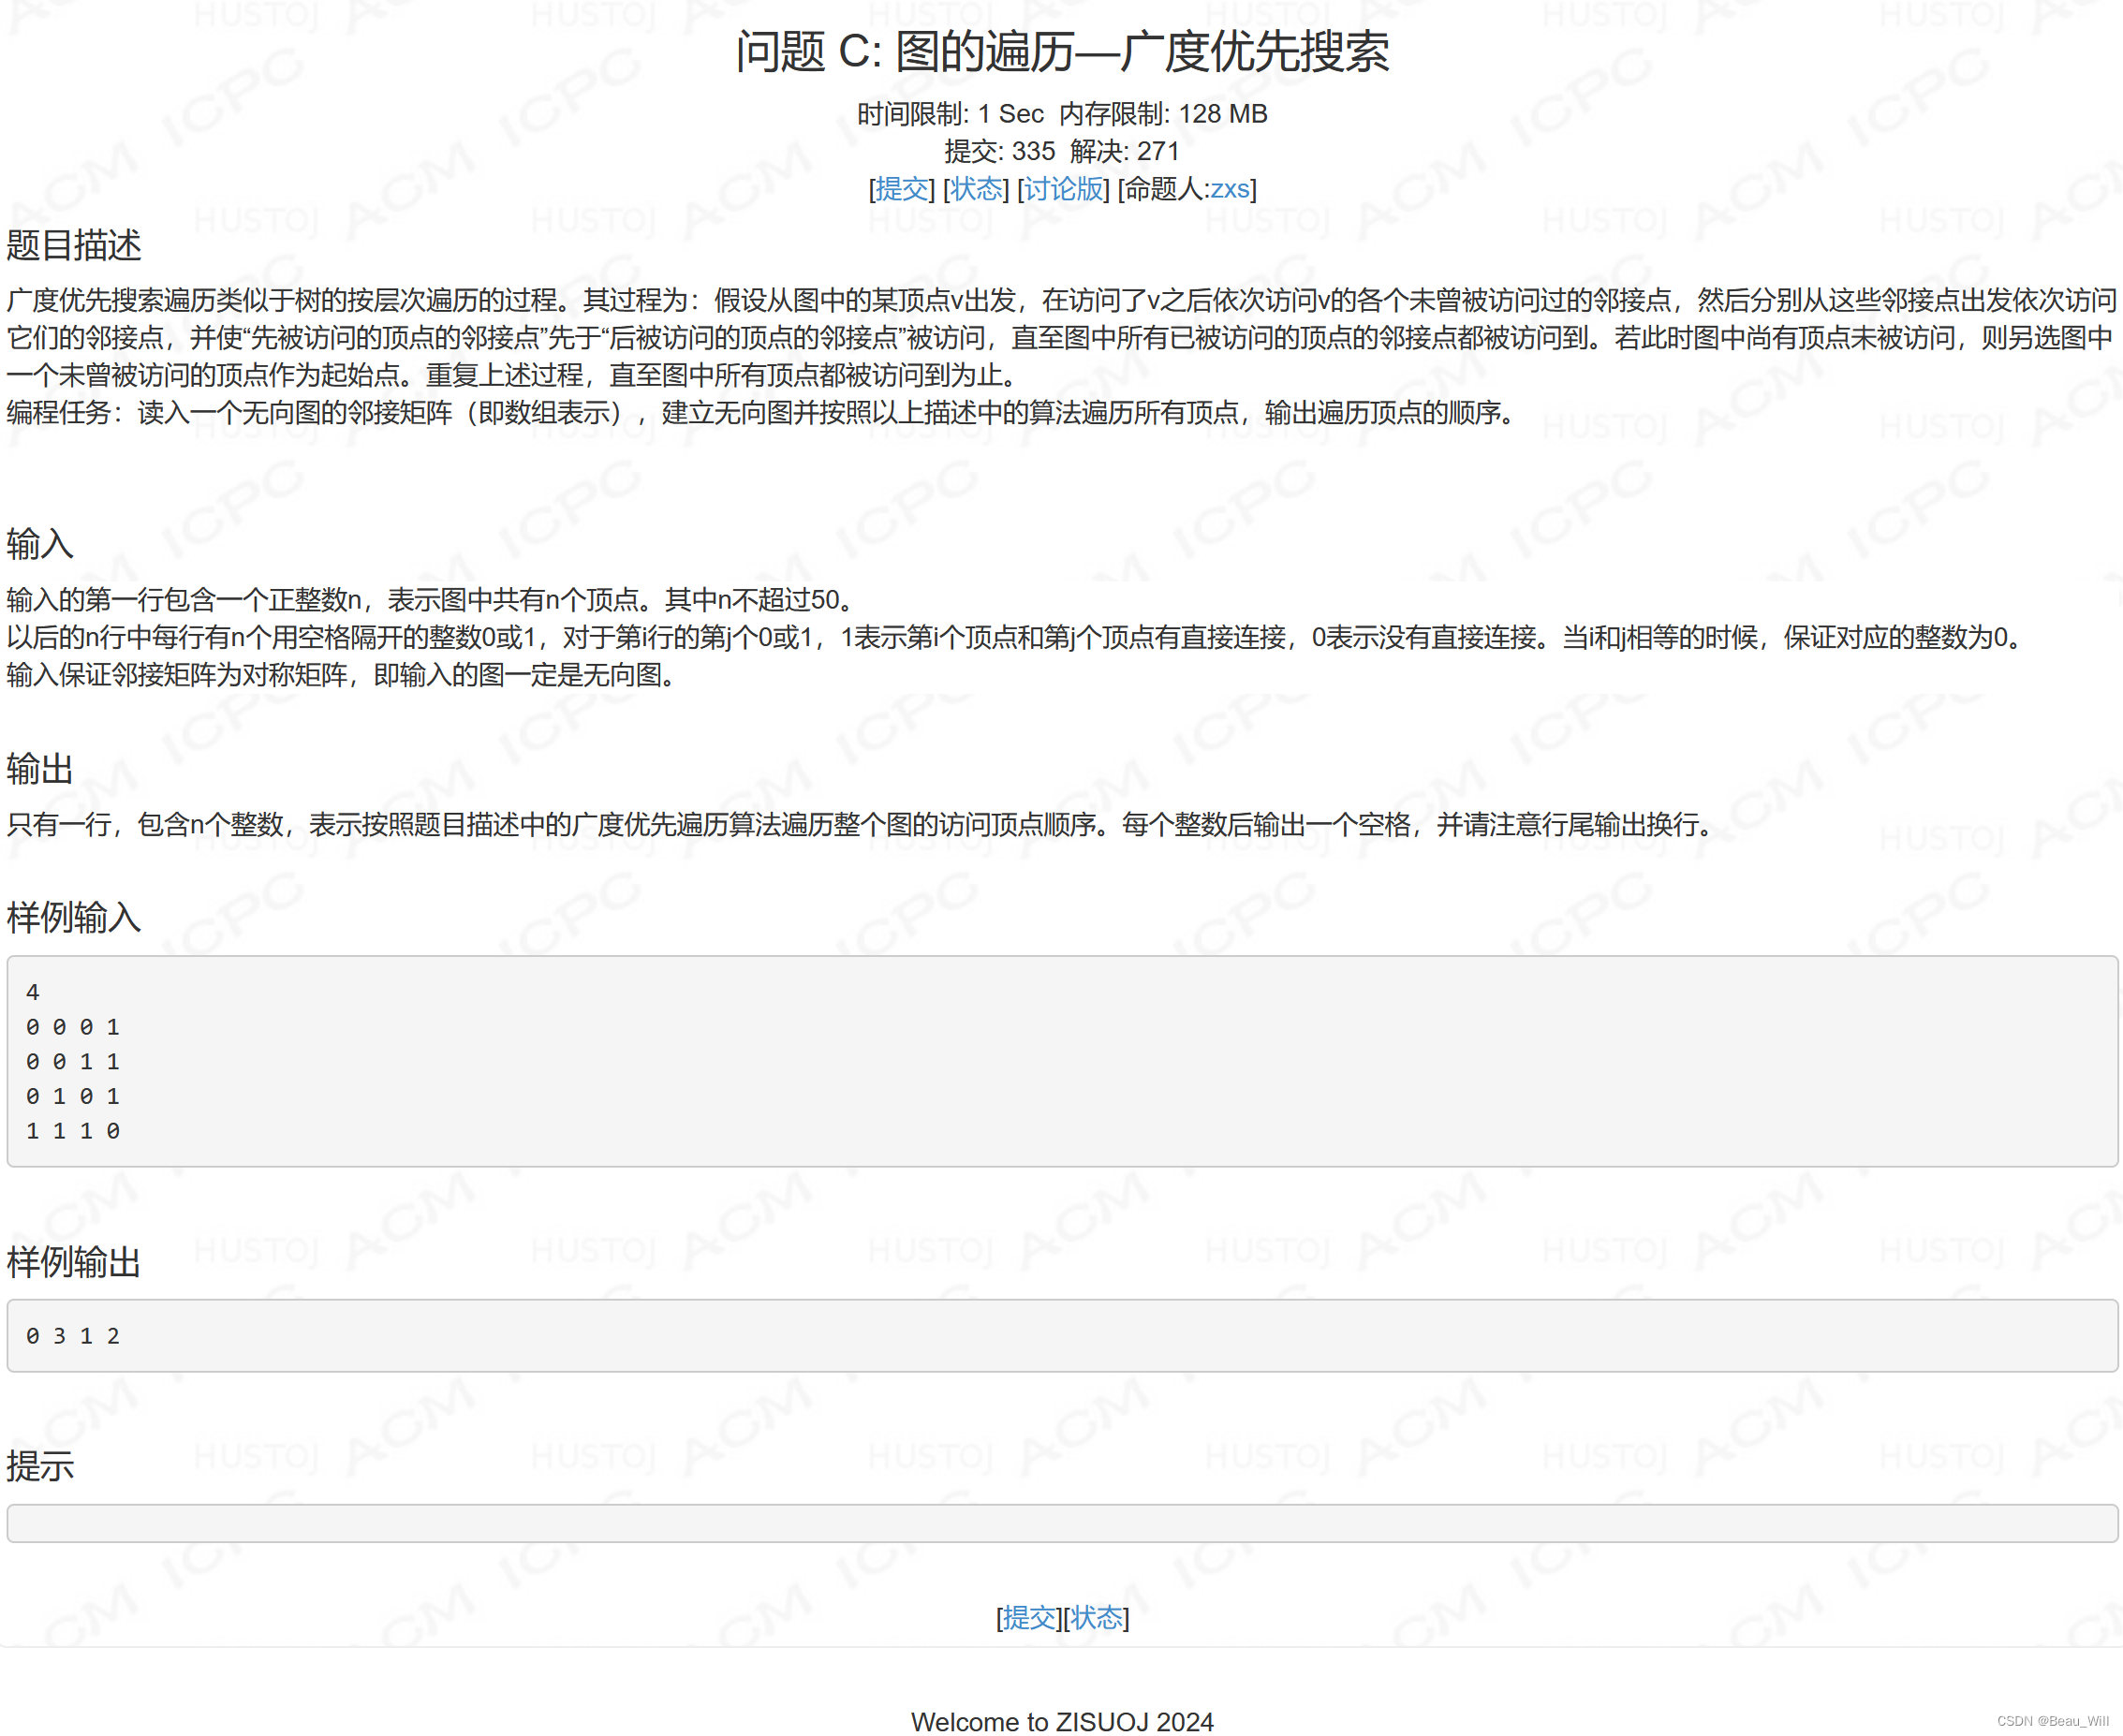Open problem setter zxs's profile

pos(1231,188)
